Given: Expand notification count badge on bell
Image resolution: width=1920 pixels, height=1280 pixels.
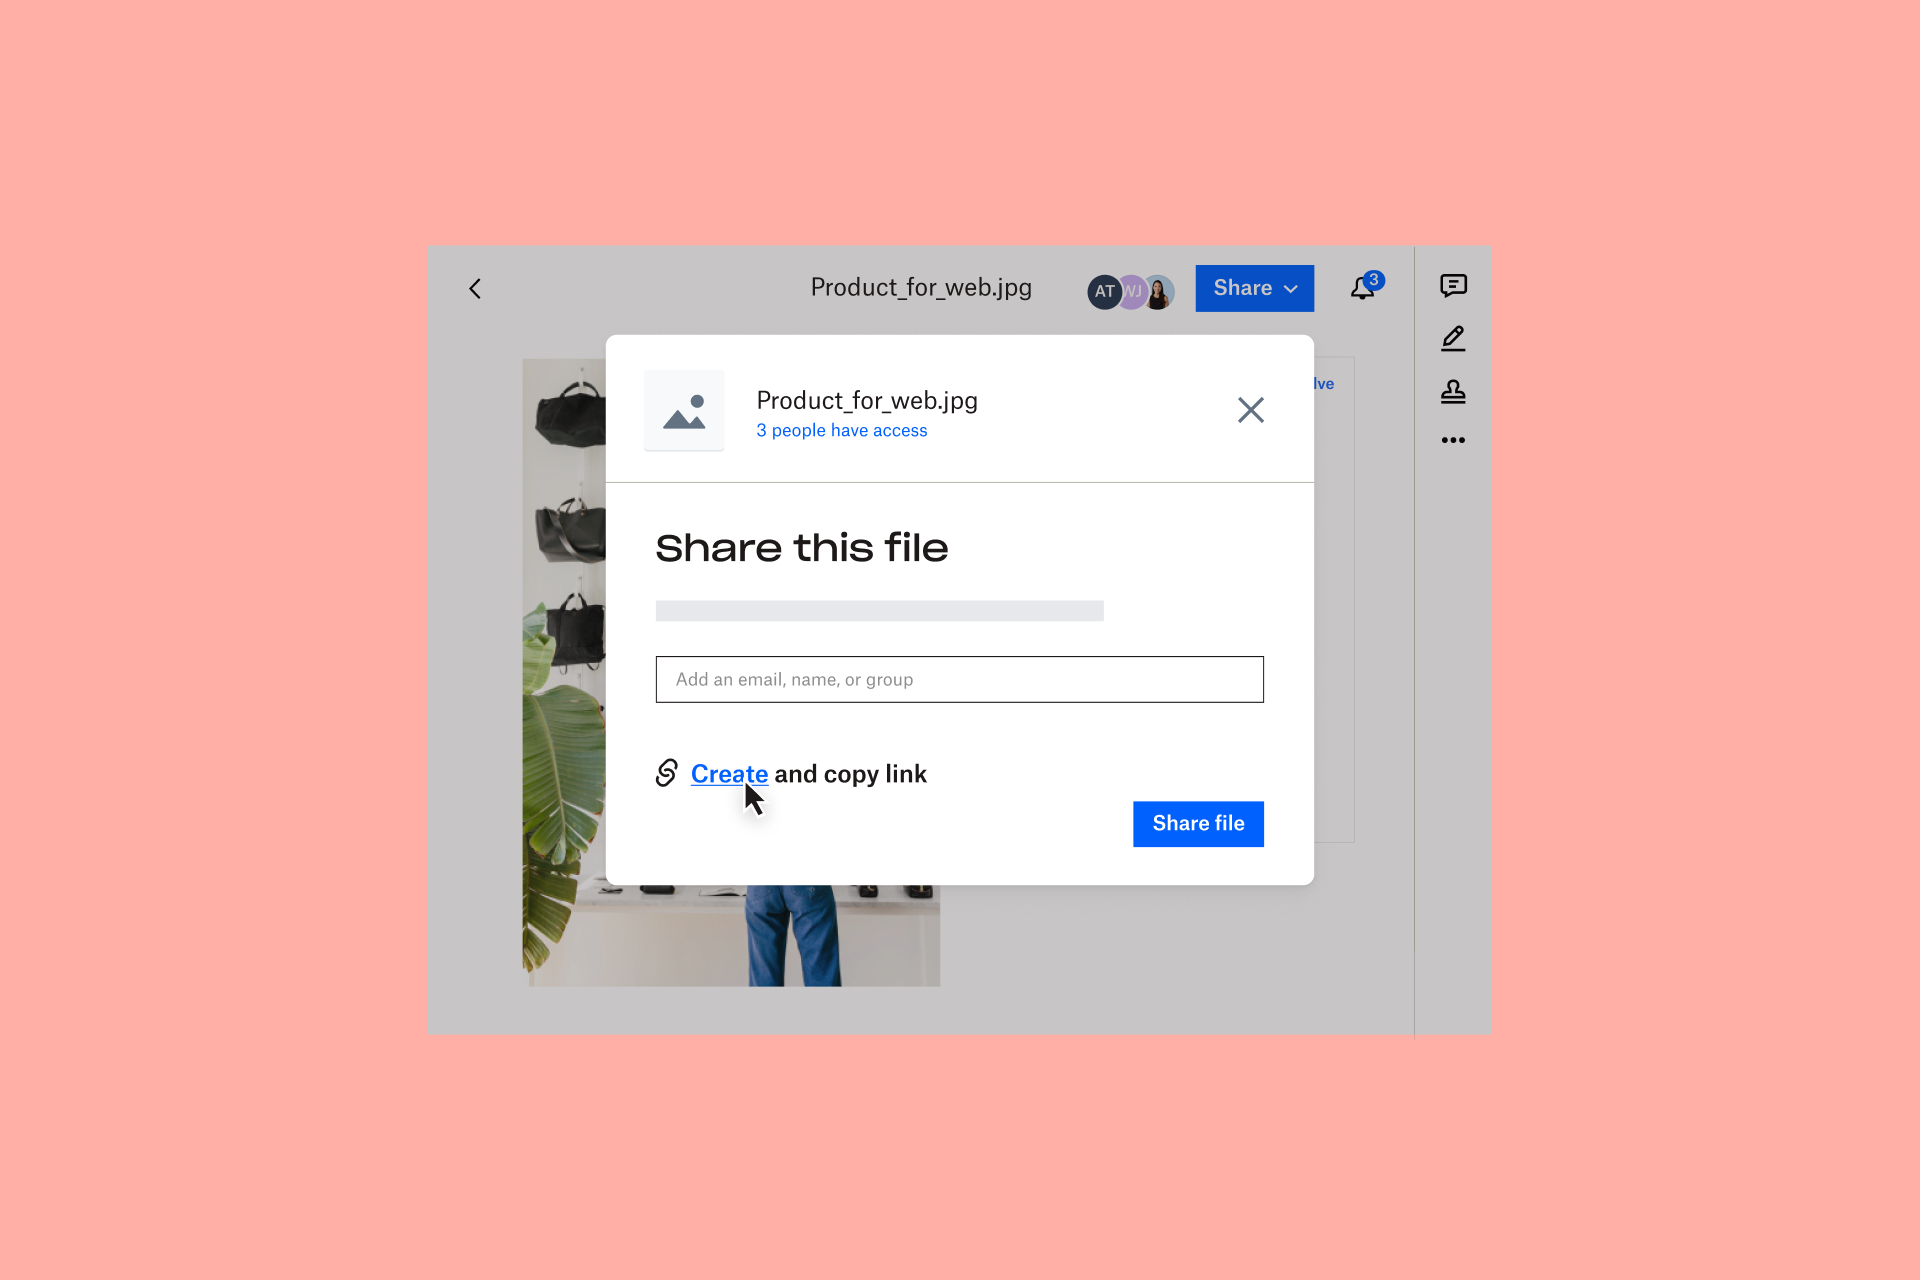Looking at the screenshot, I should click(1369, 280).
